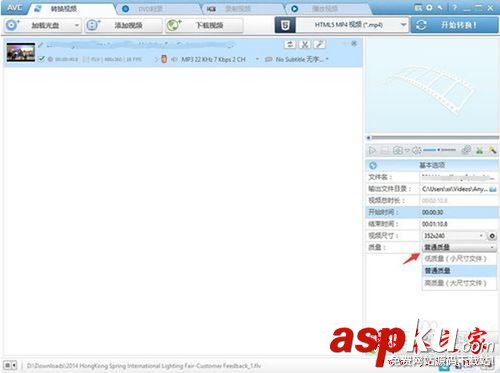Click the magic wand icon under preview

coord(493,151)
